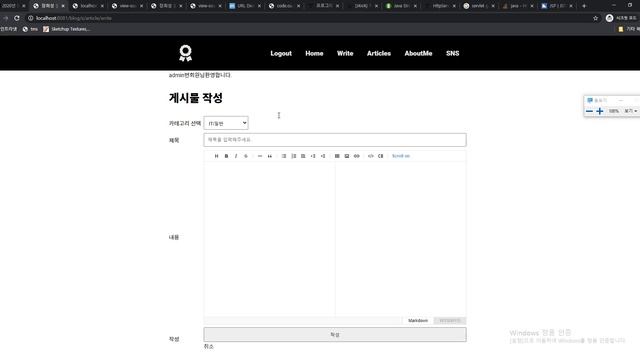Apply Strikethrough from editor toolbar
This screenshot has width=640, height=360.
coord(246,156)
